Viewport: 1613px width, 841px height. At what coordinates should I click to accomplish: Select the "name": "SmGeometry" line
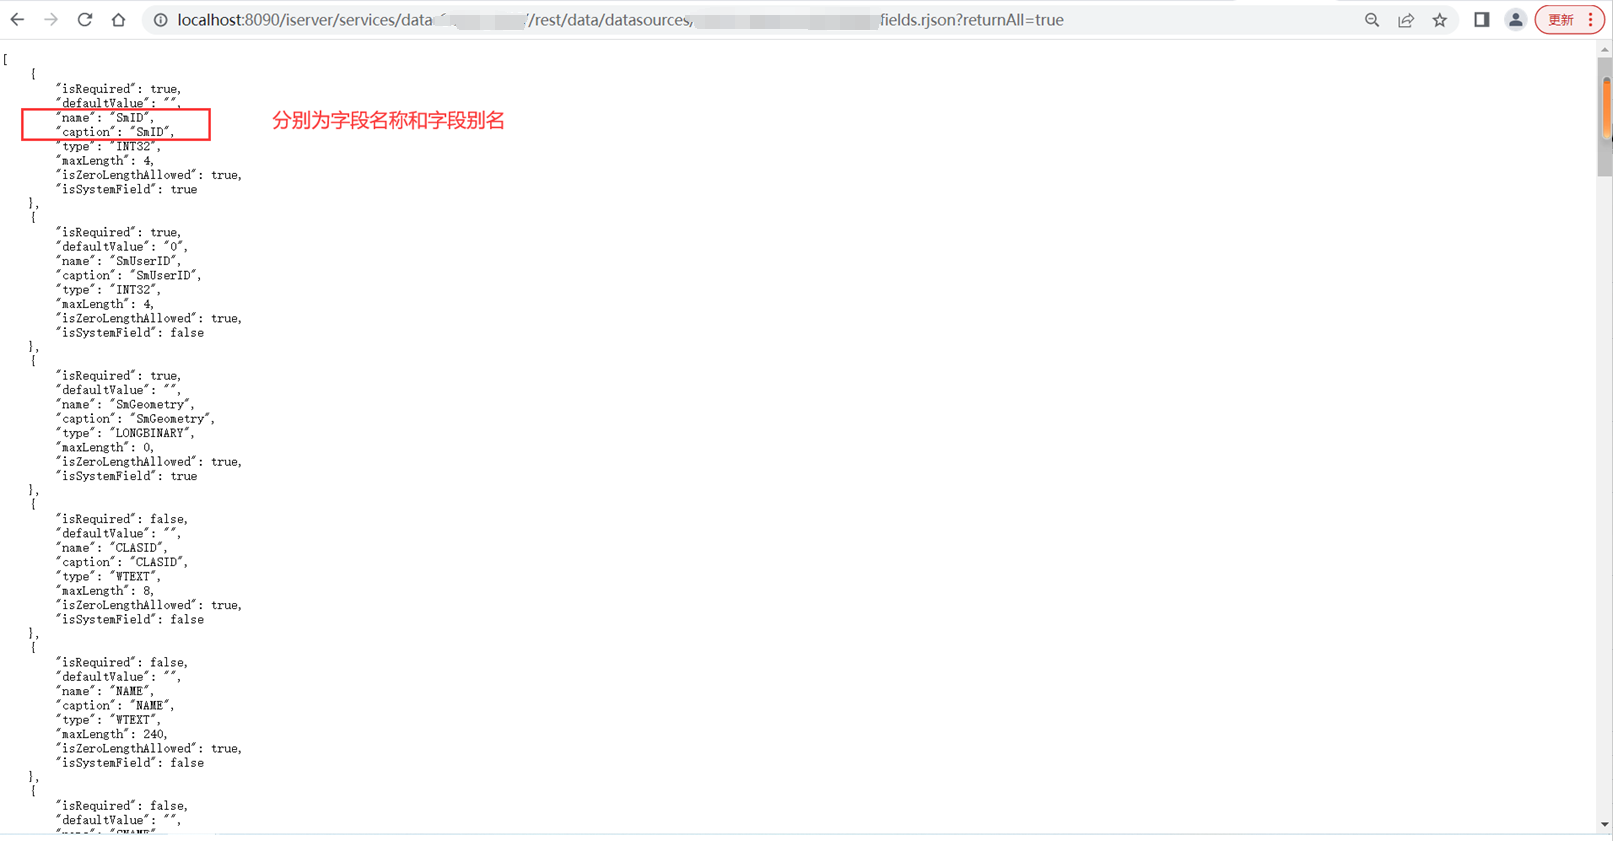point(125,405)
